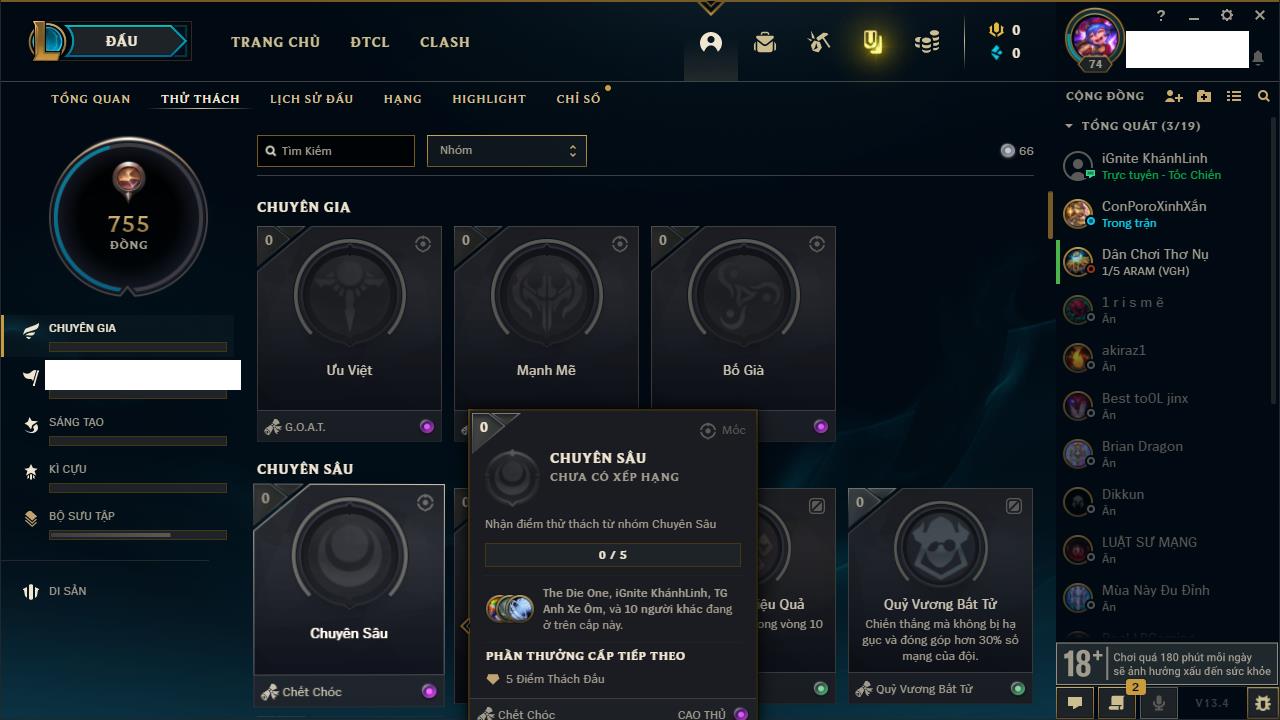Open the client settings gear icon
Image resolution: width=1280 pixels, height=720 pixels.
[x=1227, y=15]
